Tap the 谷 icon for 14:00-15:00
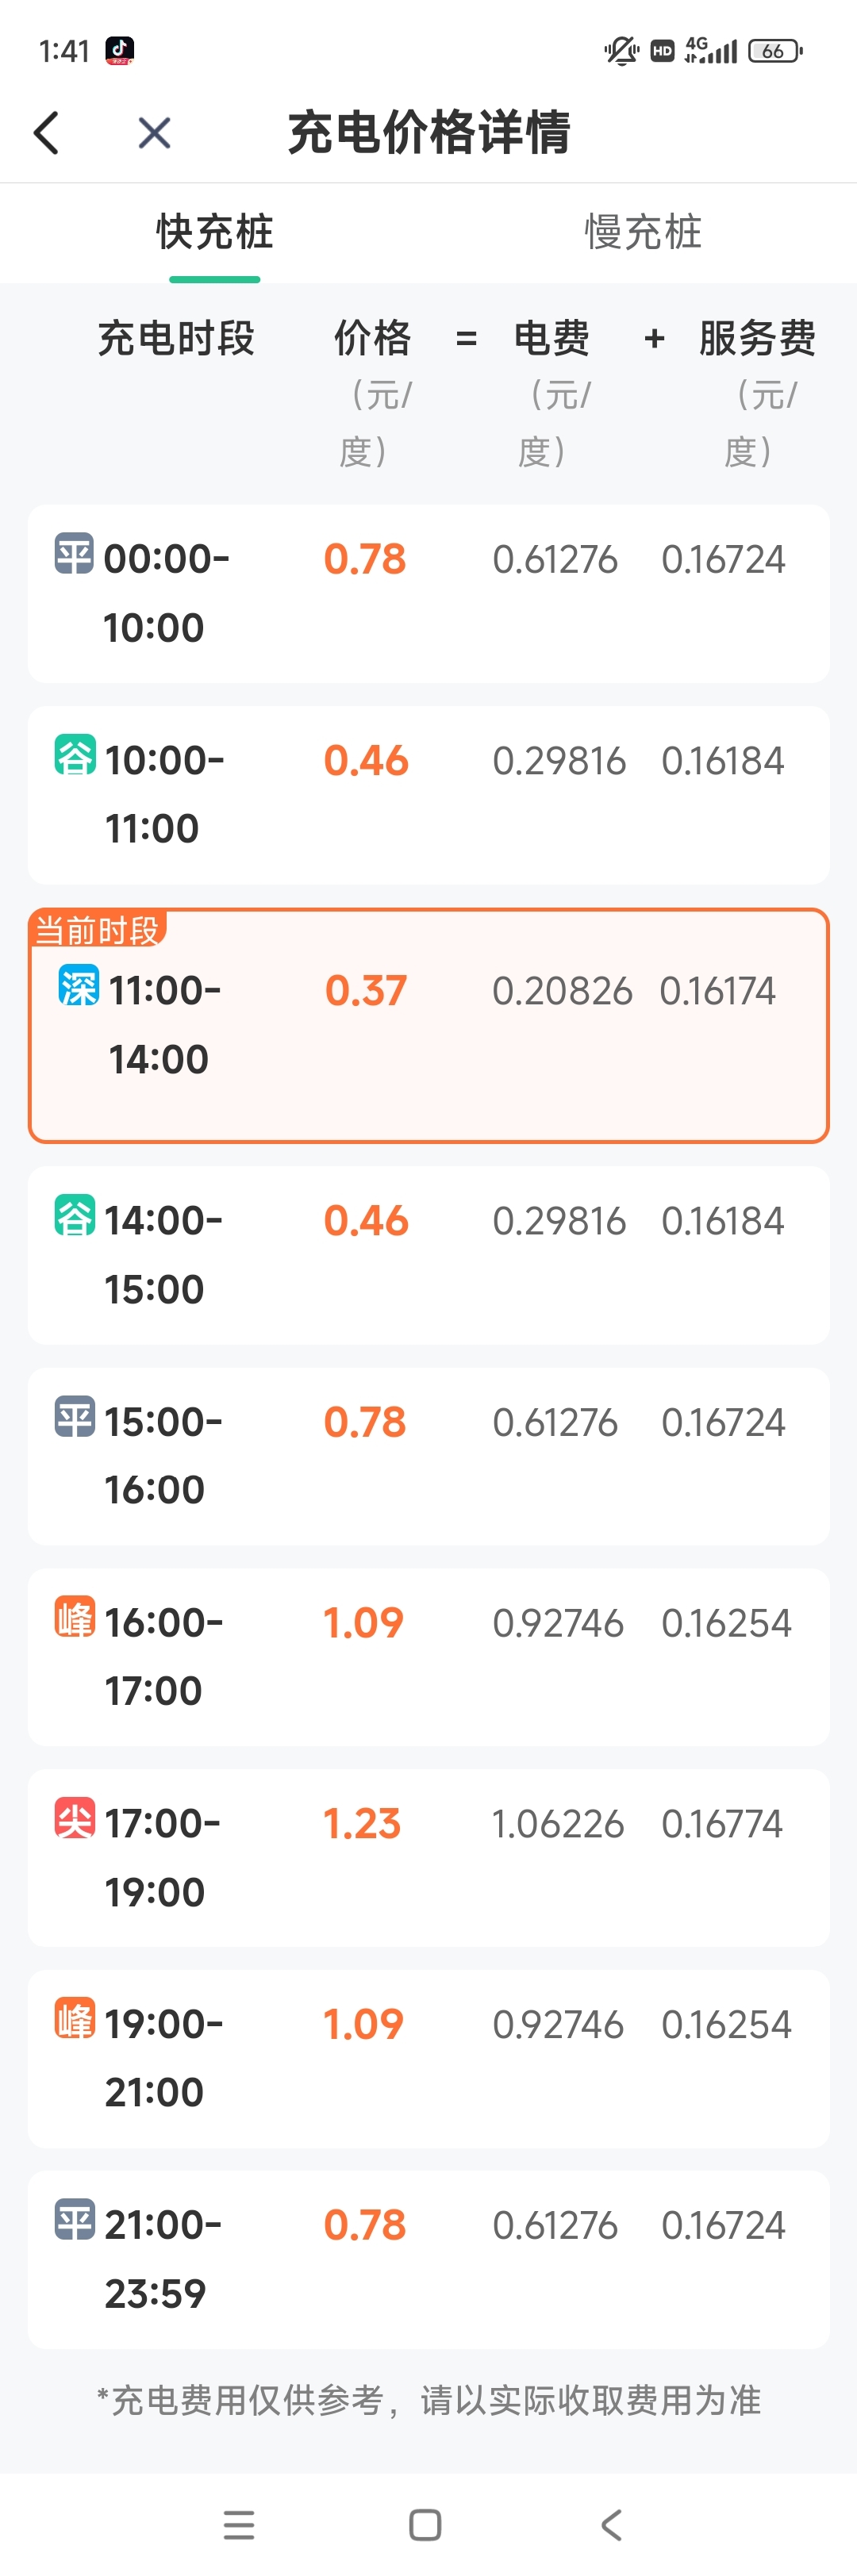Image resolution: width=857 pixels, height=2576 pixels. (75, 1215)
